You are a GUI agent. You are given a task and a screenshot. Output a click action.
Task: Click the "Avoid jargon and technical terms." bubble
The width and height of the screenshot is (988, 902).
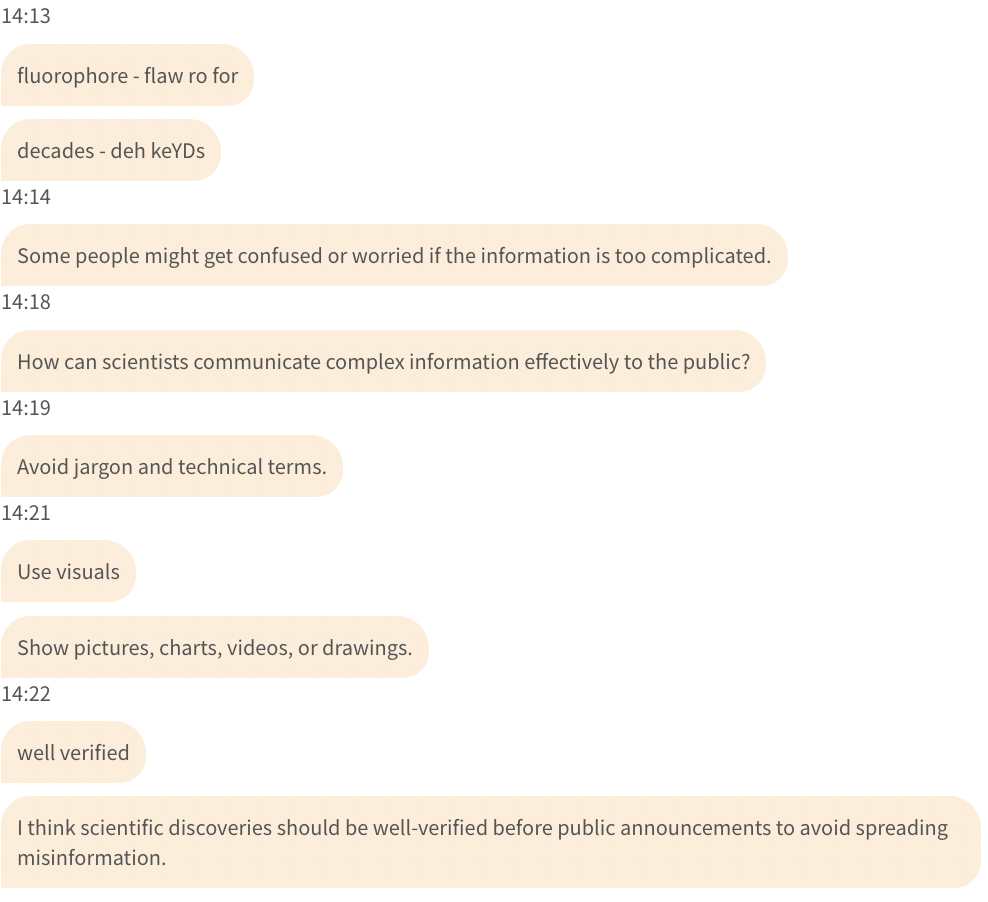[171, 466]
